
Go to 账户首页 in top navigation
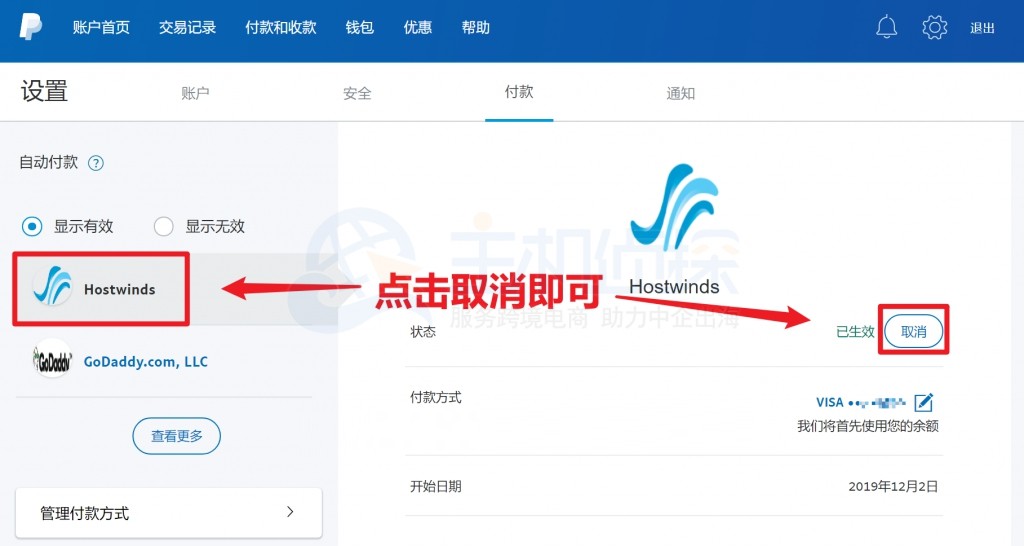(101, 27)
